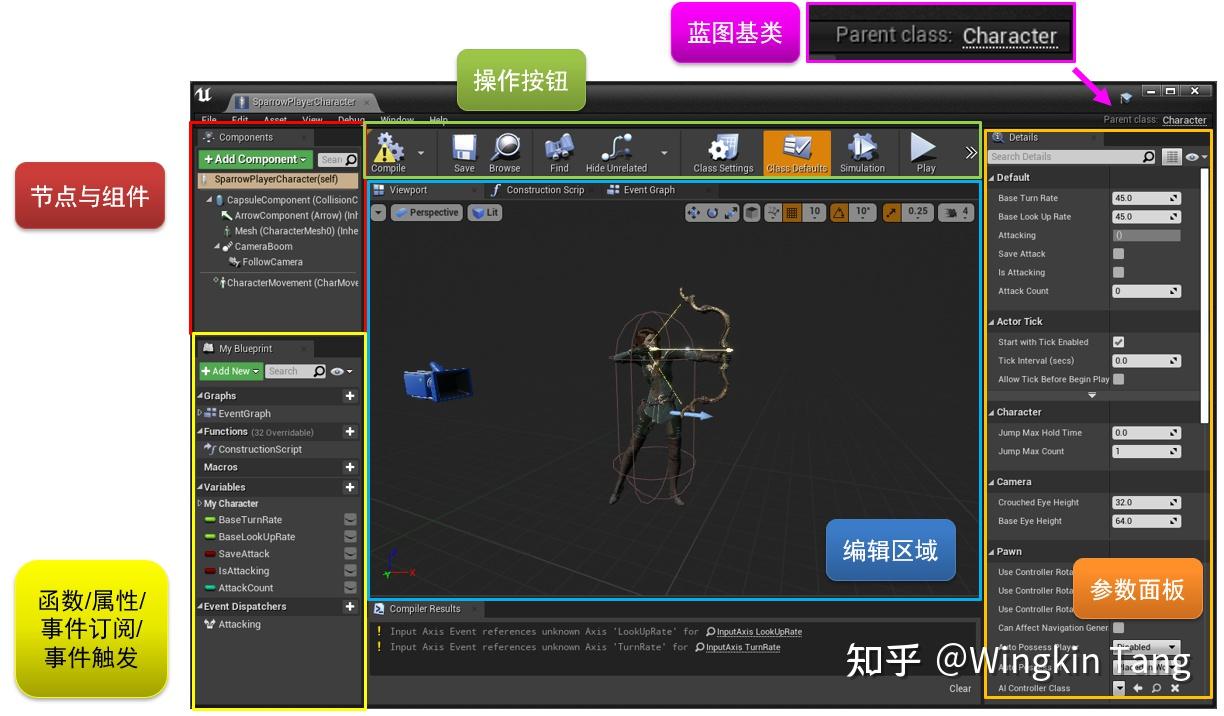Start Simulation from the toolbar
Viewport: 1224px width, 716px height.
[862, 152]
